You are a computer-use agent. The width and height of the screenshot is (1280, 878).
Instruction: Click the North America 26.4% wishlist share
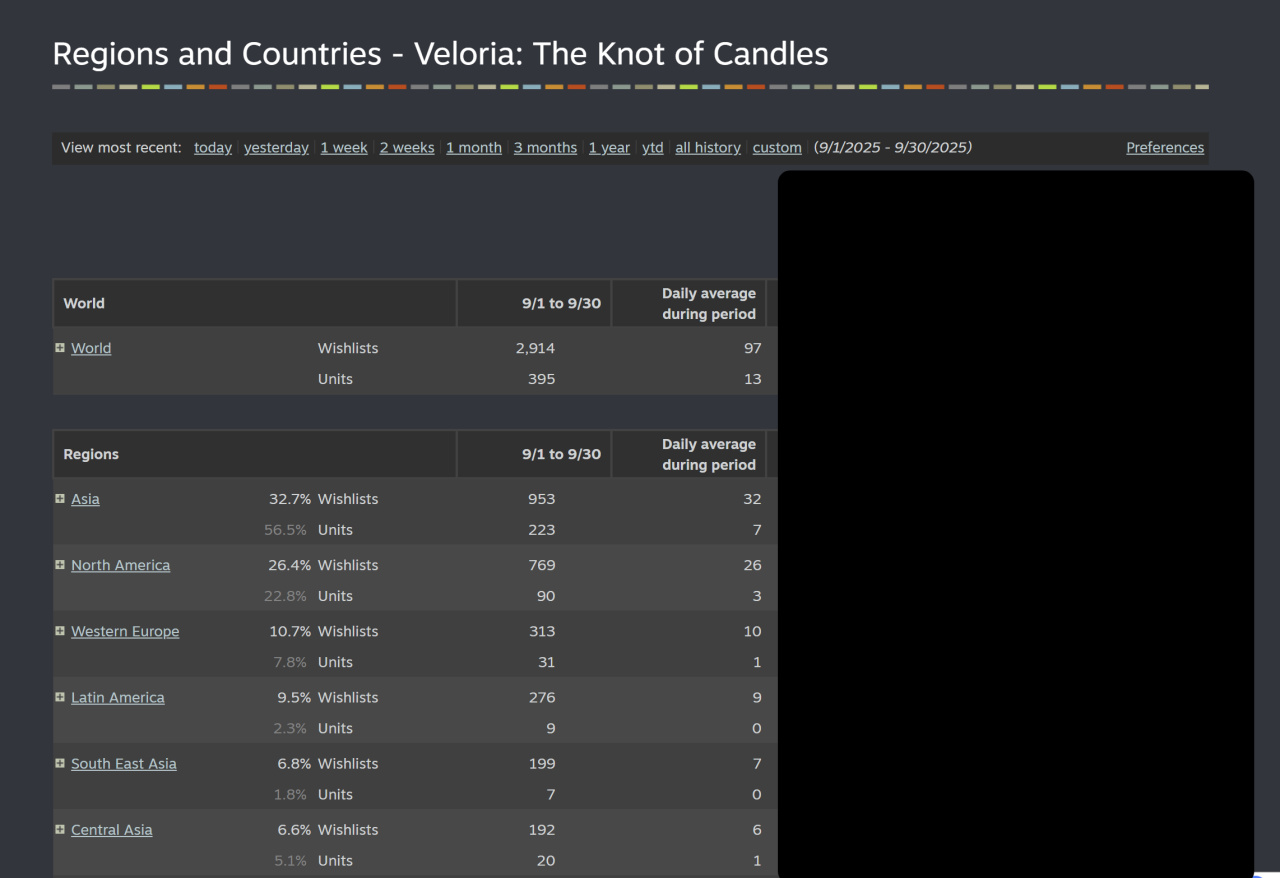click(290, 565)
